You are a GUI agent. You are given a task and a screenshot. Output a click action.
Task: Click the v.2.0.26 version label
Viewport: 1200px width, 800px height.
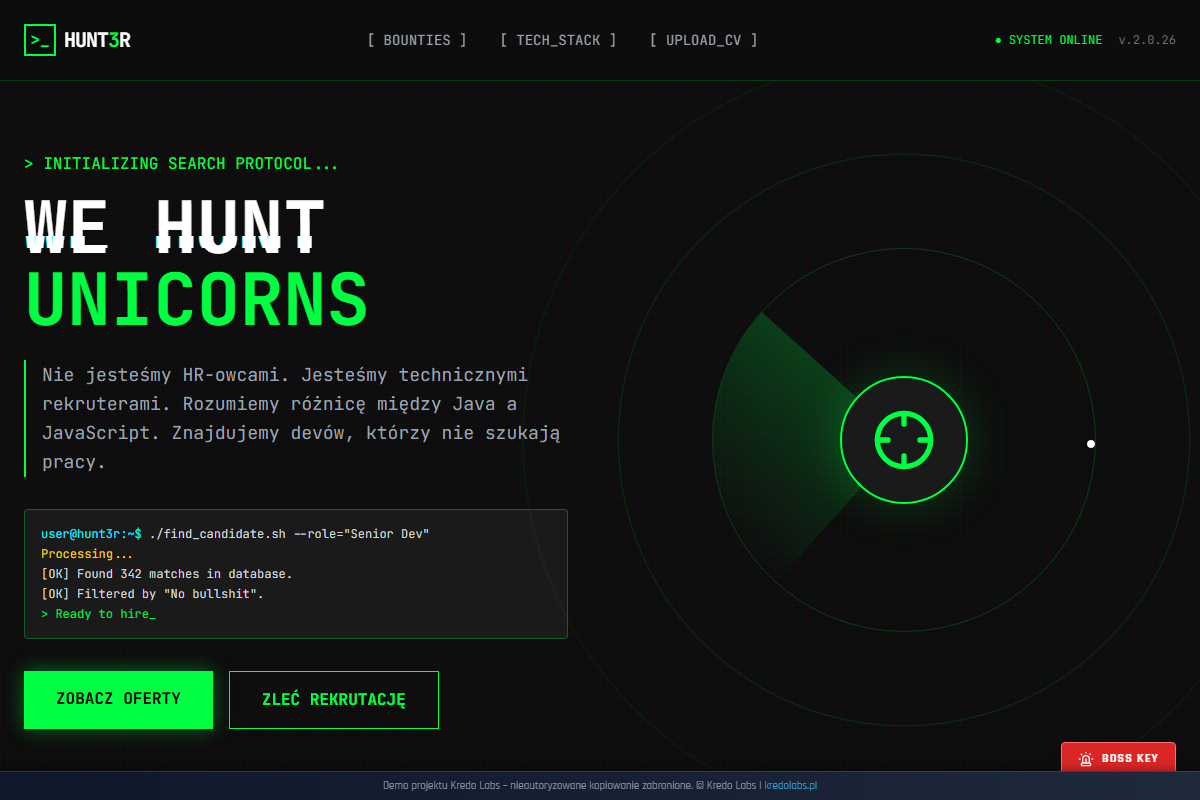point(1147,40)
